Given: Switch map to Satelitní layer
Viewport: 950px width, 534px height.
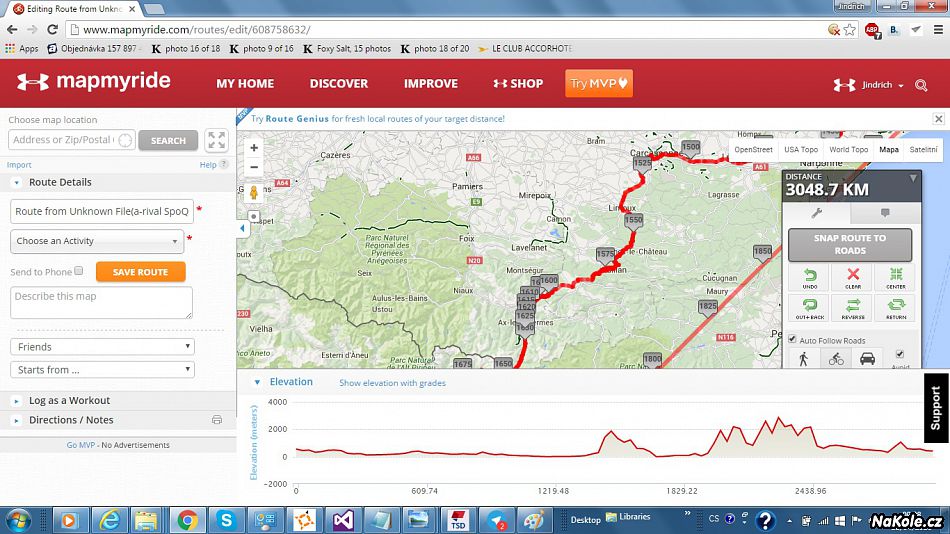Looking at the screenshot, I should (x=923, y=150).
